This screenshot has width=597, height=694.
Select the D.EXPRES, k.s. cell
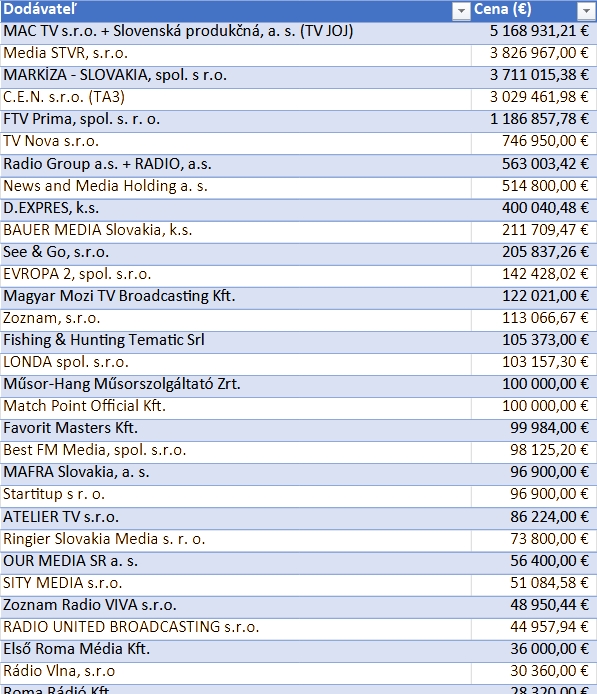[236, 210]
